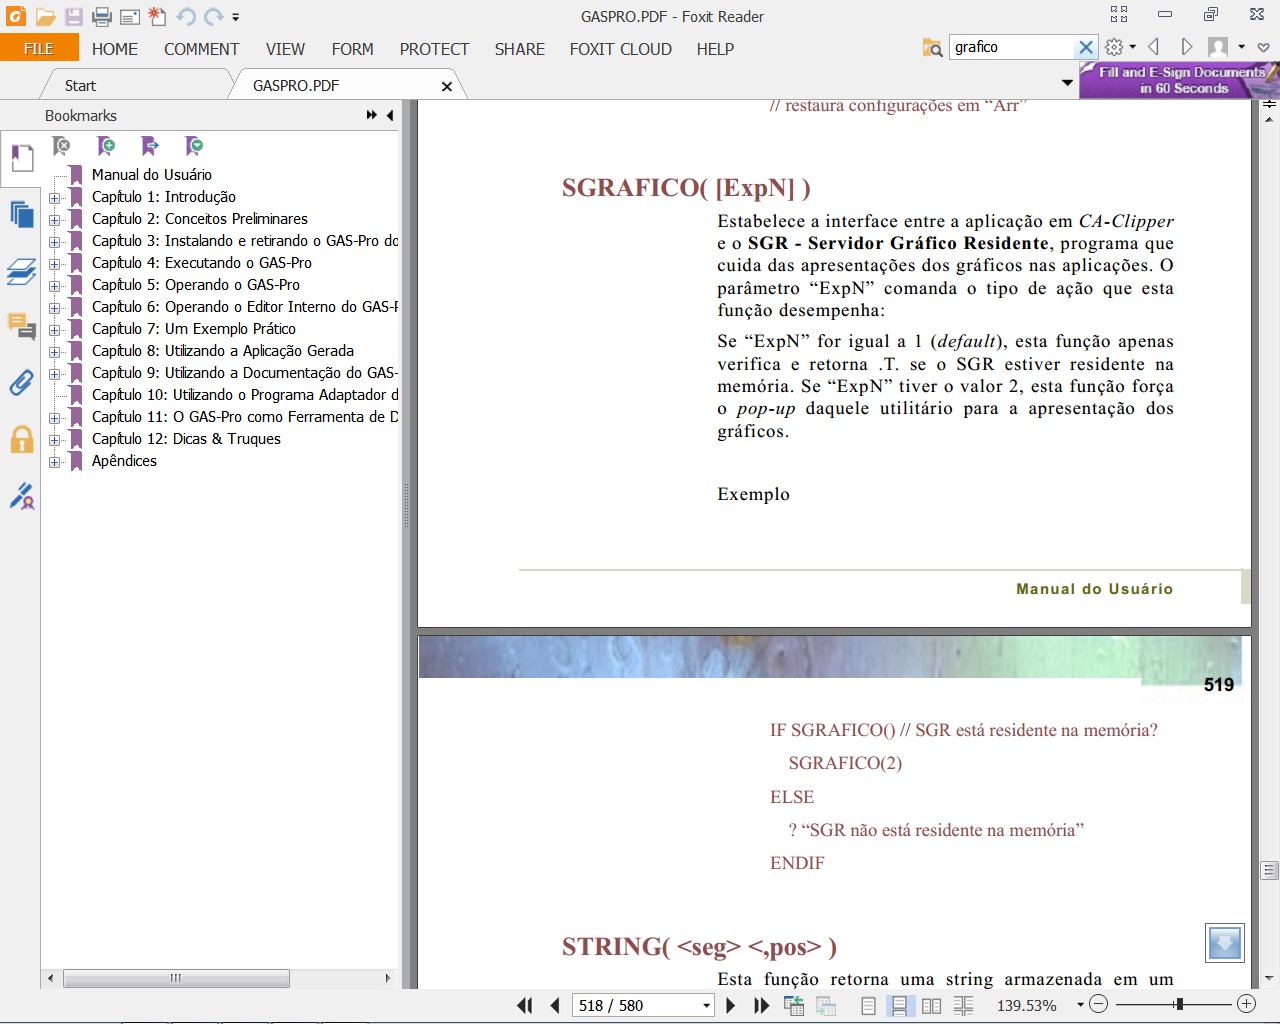Click the zoom in plus button
1280x1024 pixels.
tap(1246, 1004)
